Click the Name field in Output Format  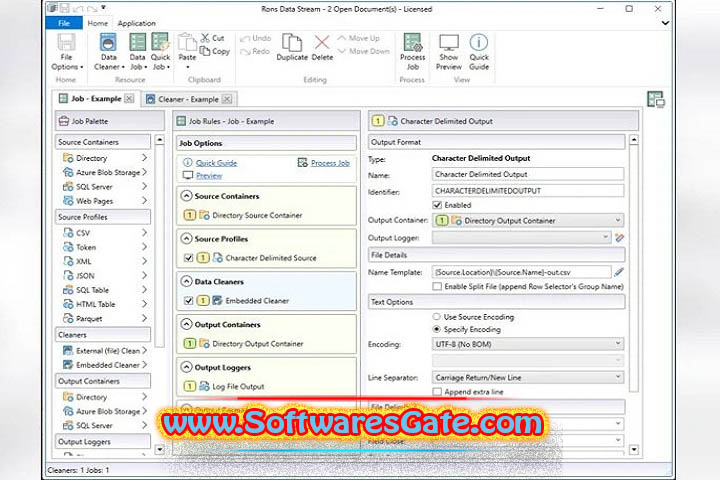pyautogui.click(x=528, y=174)
